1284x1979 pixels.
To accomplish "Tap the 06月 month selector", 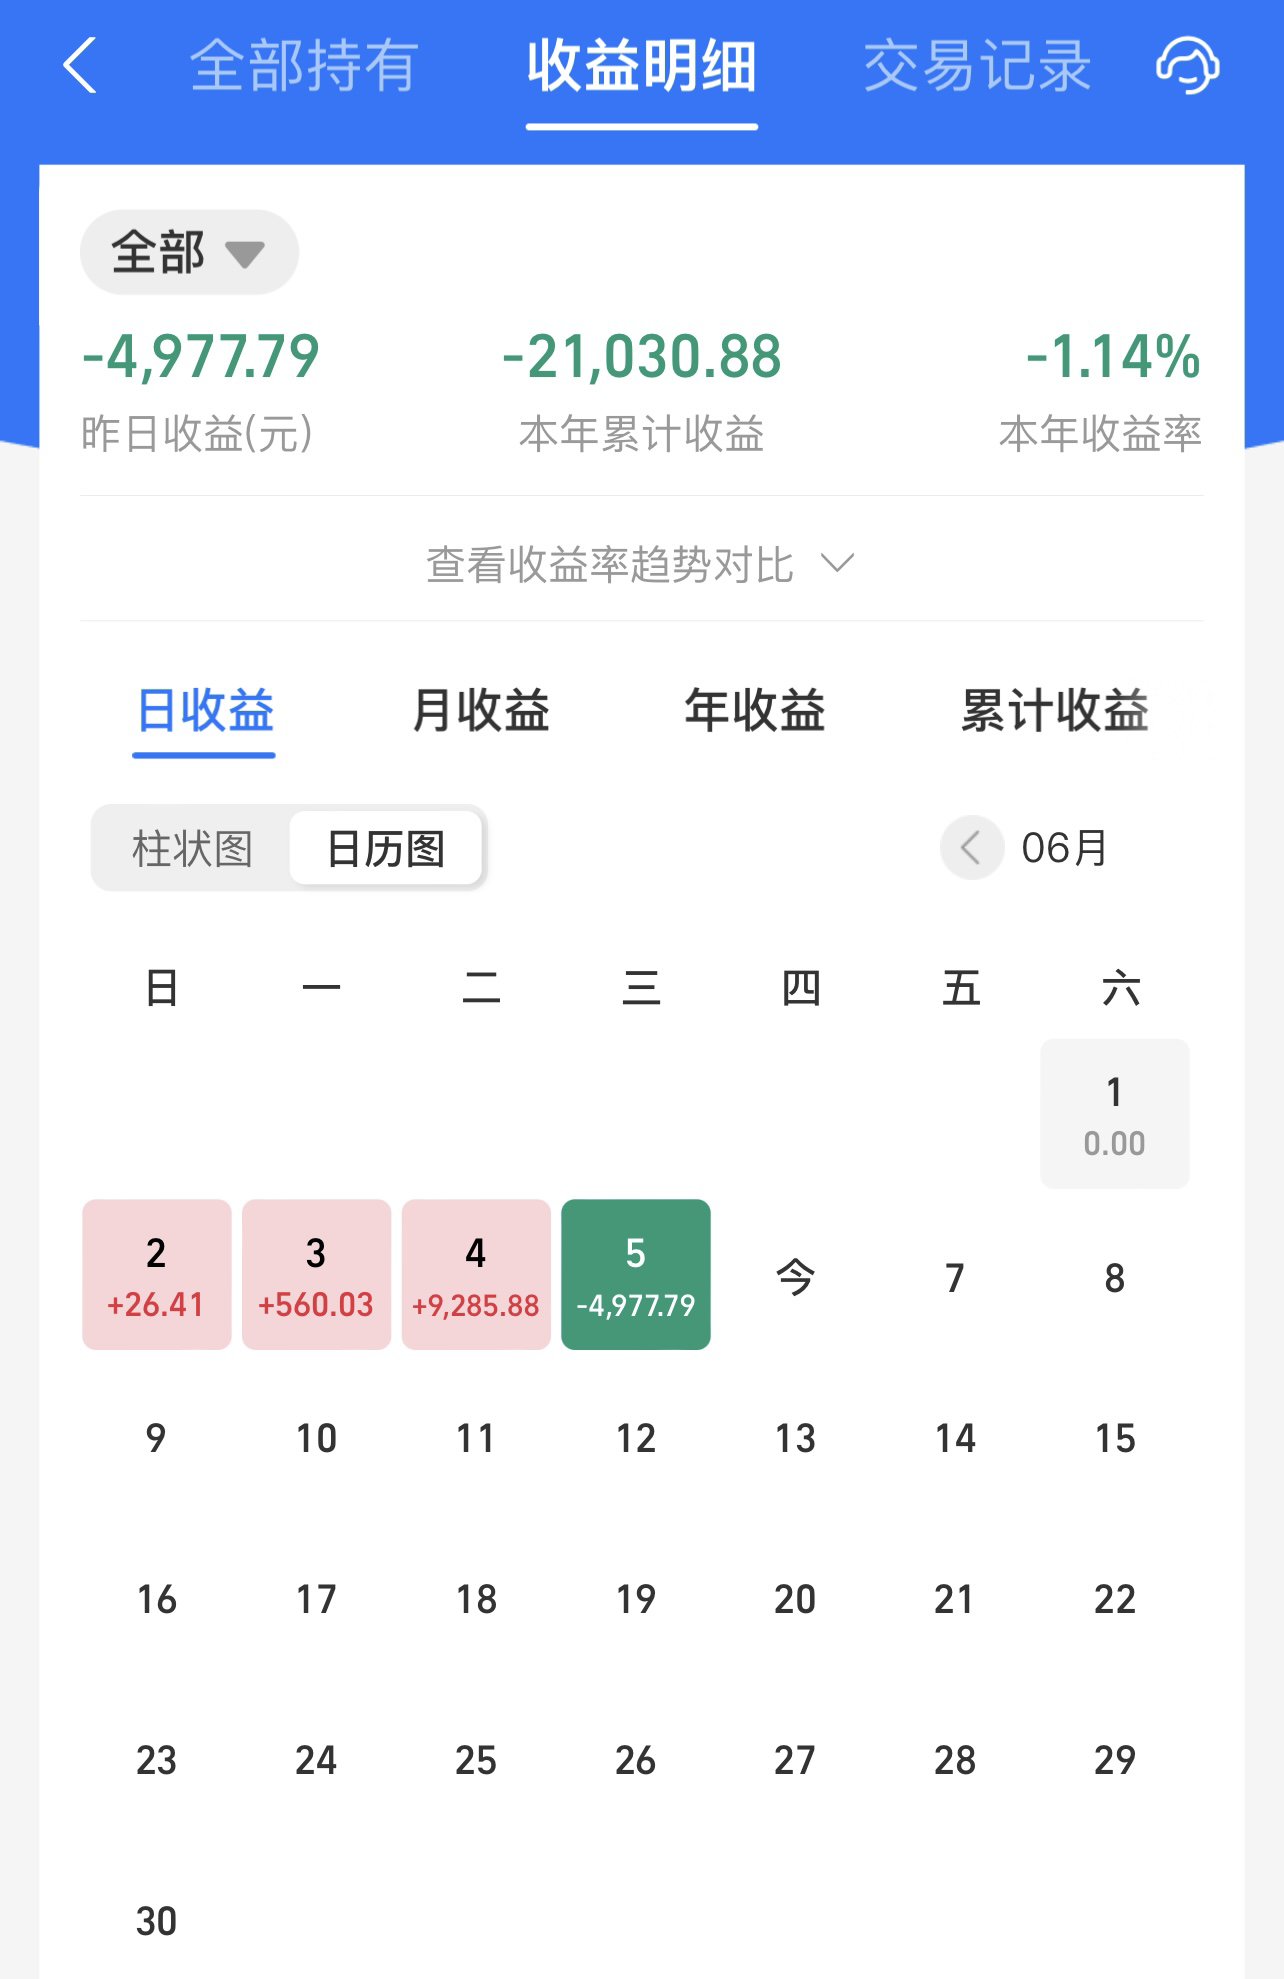I will (1064, 848).
